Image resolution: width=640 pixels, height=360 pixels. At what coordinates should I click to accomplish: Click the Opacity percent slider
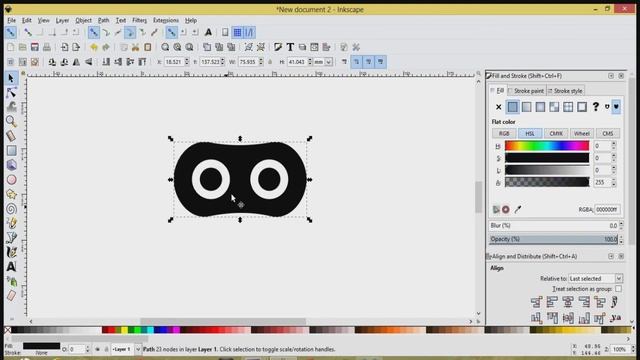553,239
